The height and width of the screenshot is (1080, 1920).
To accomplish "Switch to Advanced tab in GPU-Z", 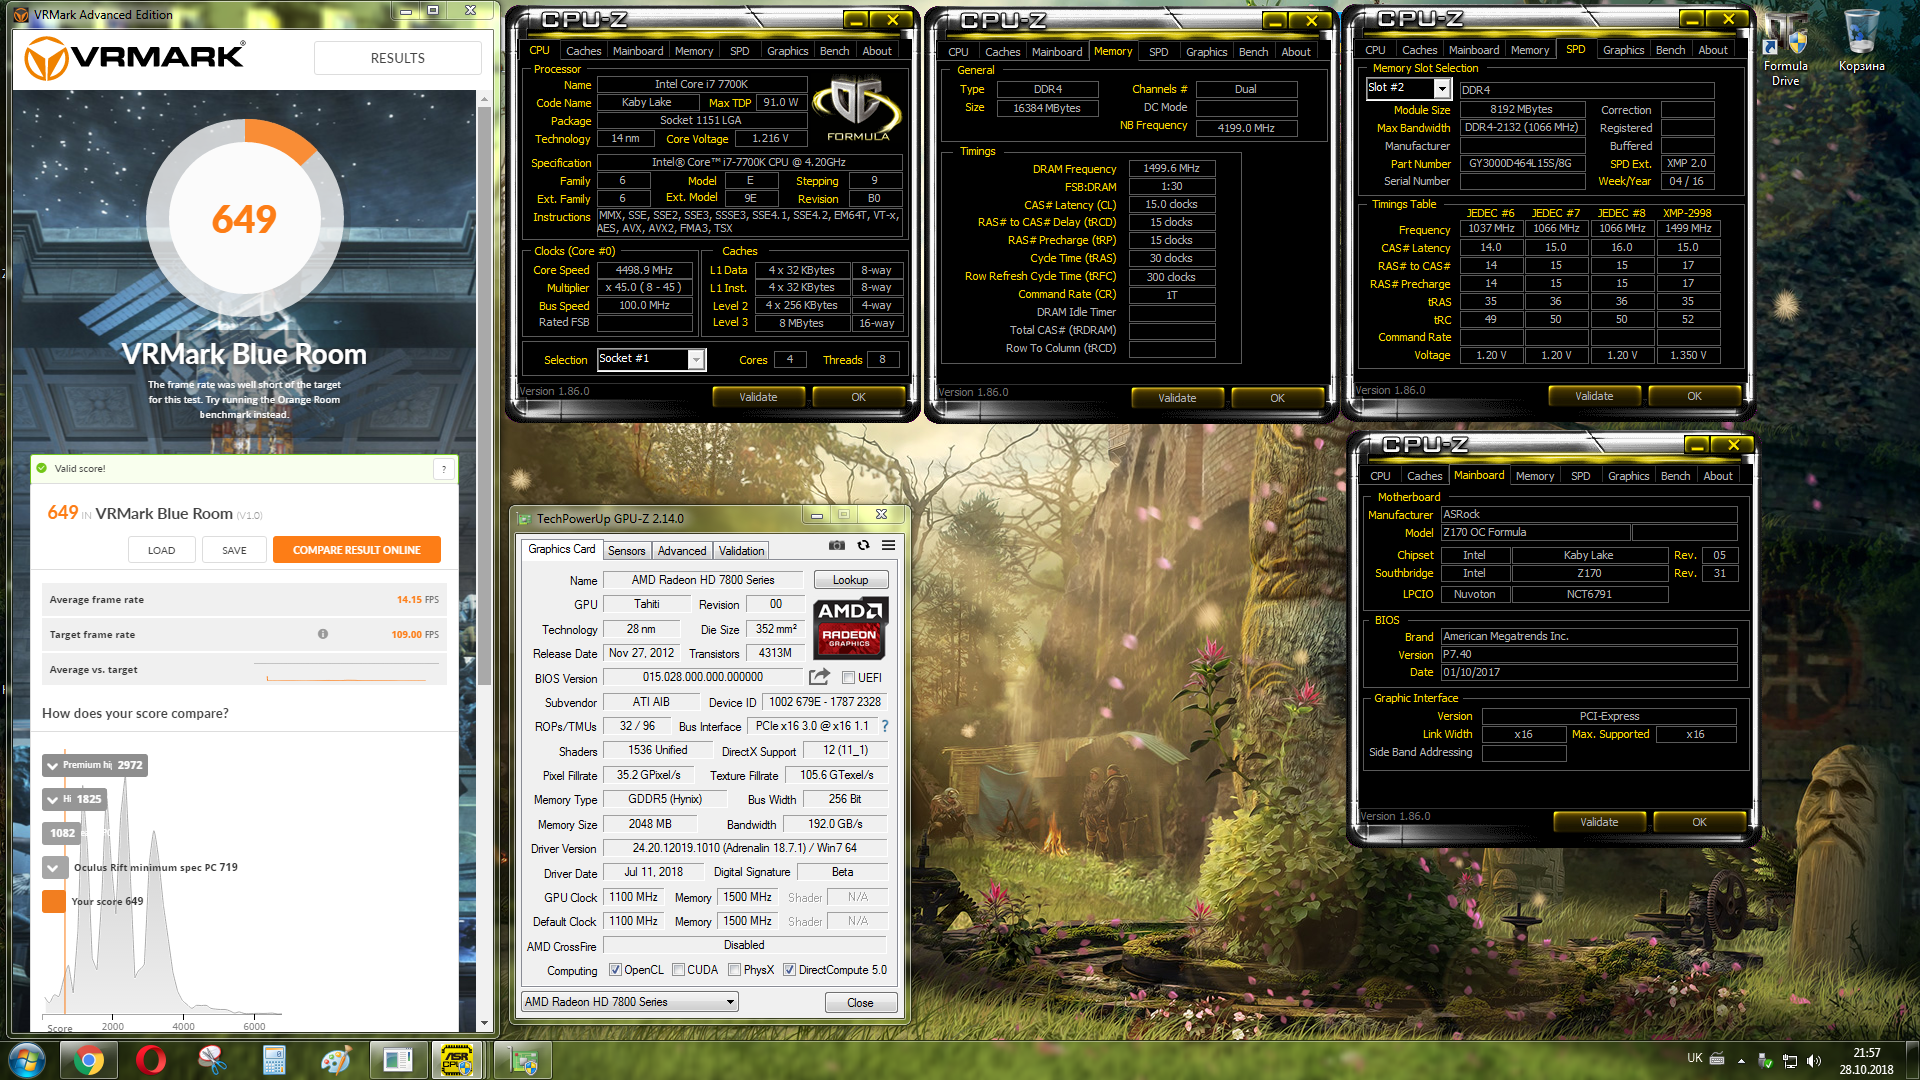I will point(682,551).
